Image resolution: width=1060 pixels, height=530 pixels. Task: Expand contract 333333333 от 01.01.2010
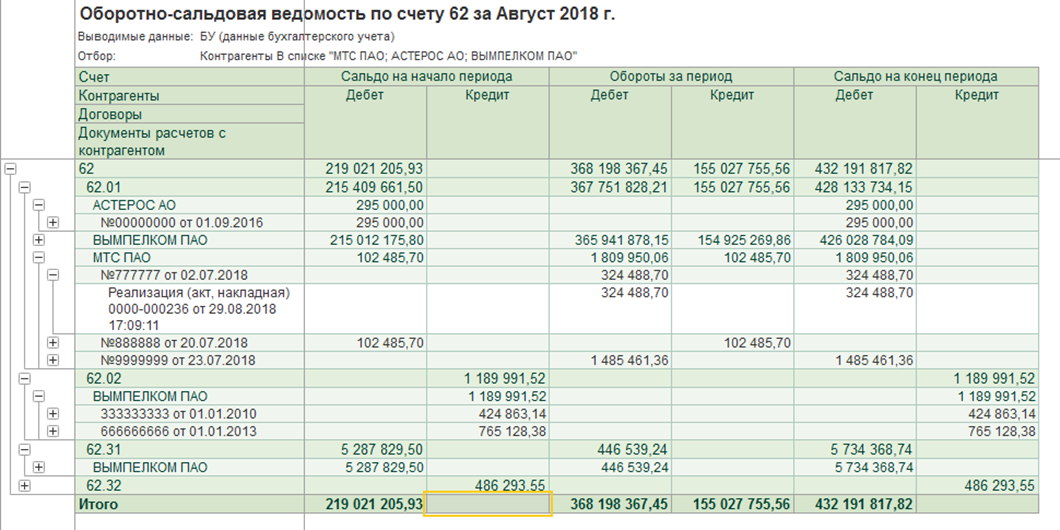pos(53,414)
